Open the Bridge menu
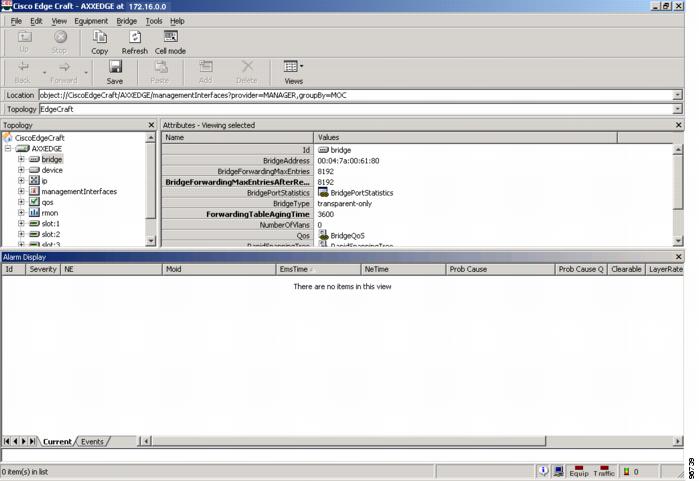Image resolution: width=699 pixels, height=481 pixels. (127, 21)
